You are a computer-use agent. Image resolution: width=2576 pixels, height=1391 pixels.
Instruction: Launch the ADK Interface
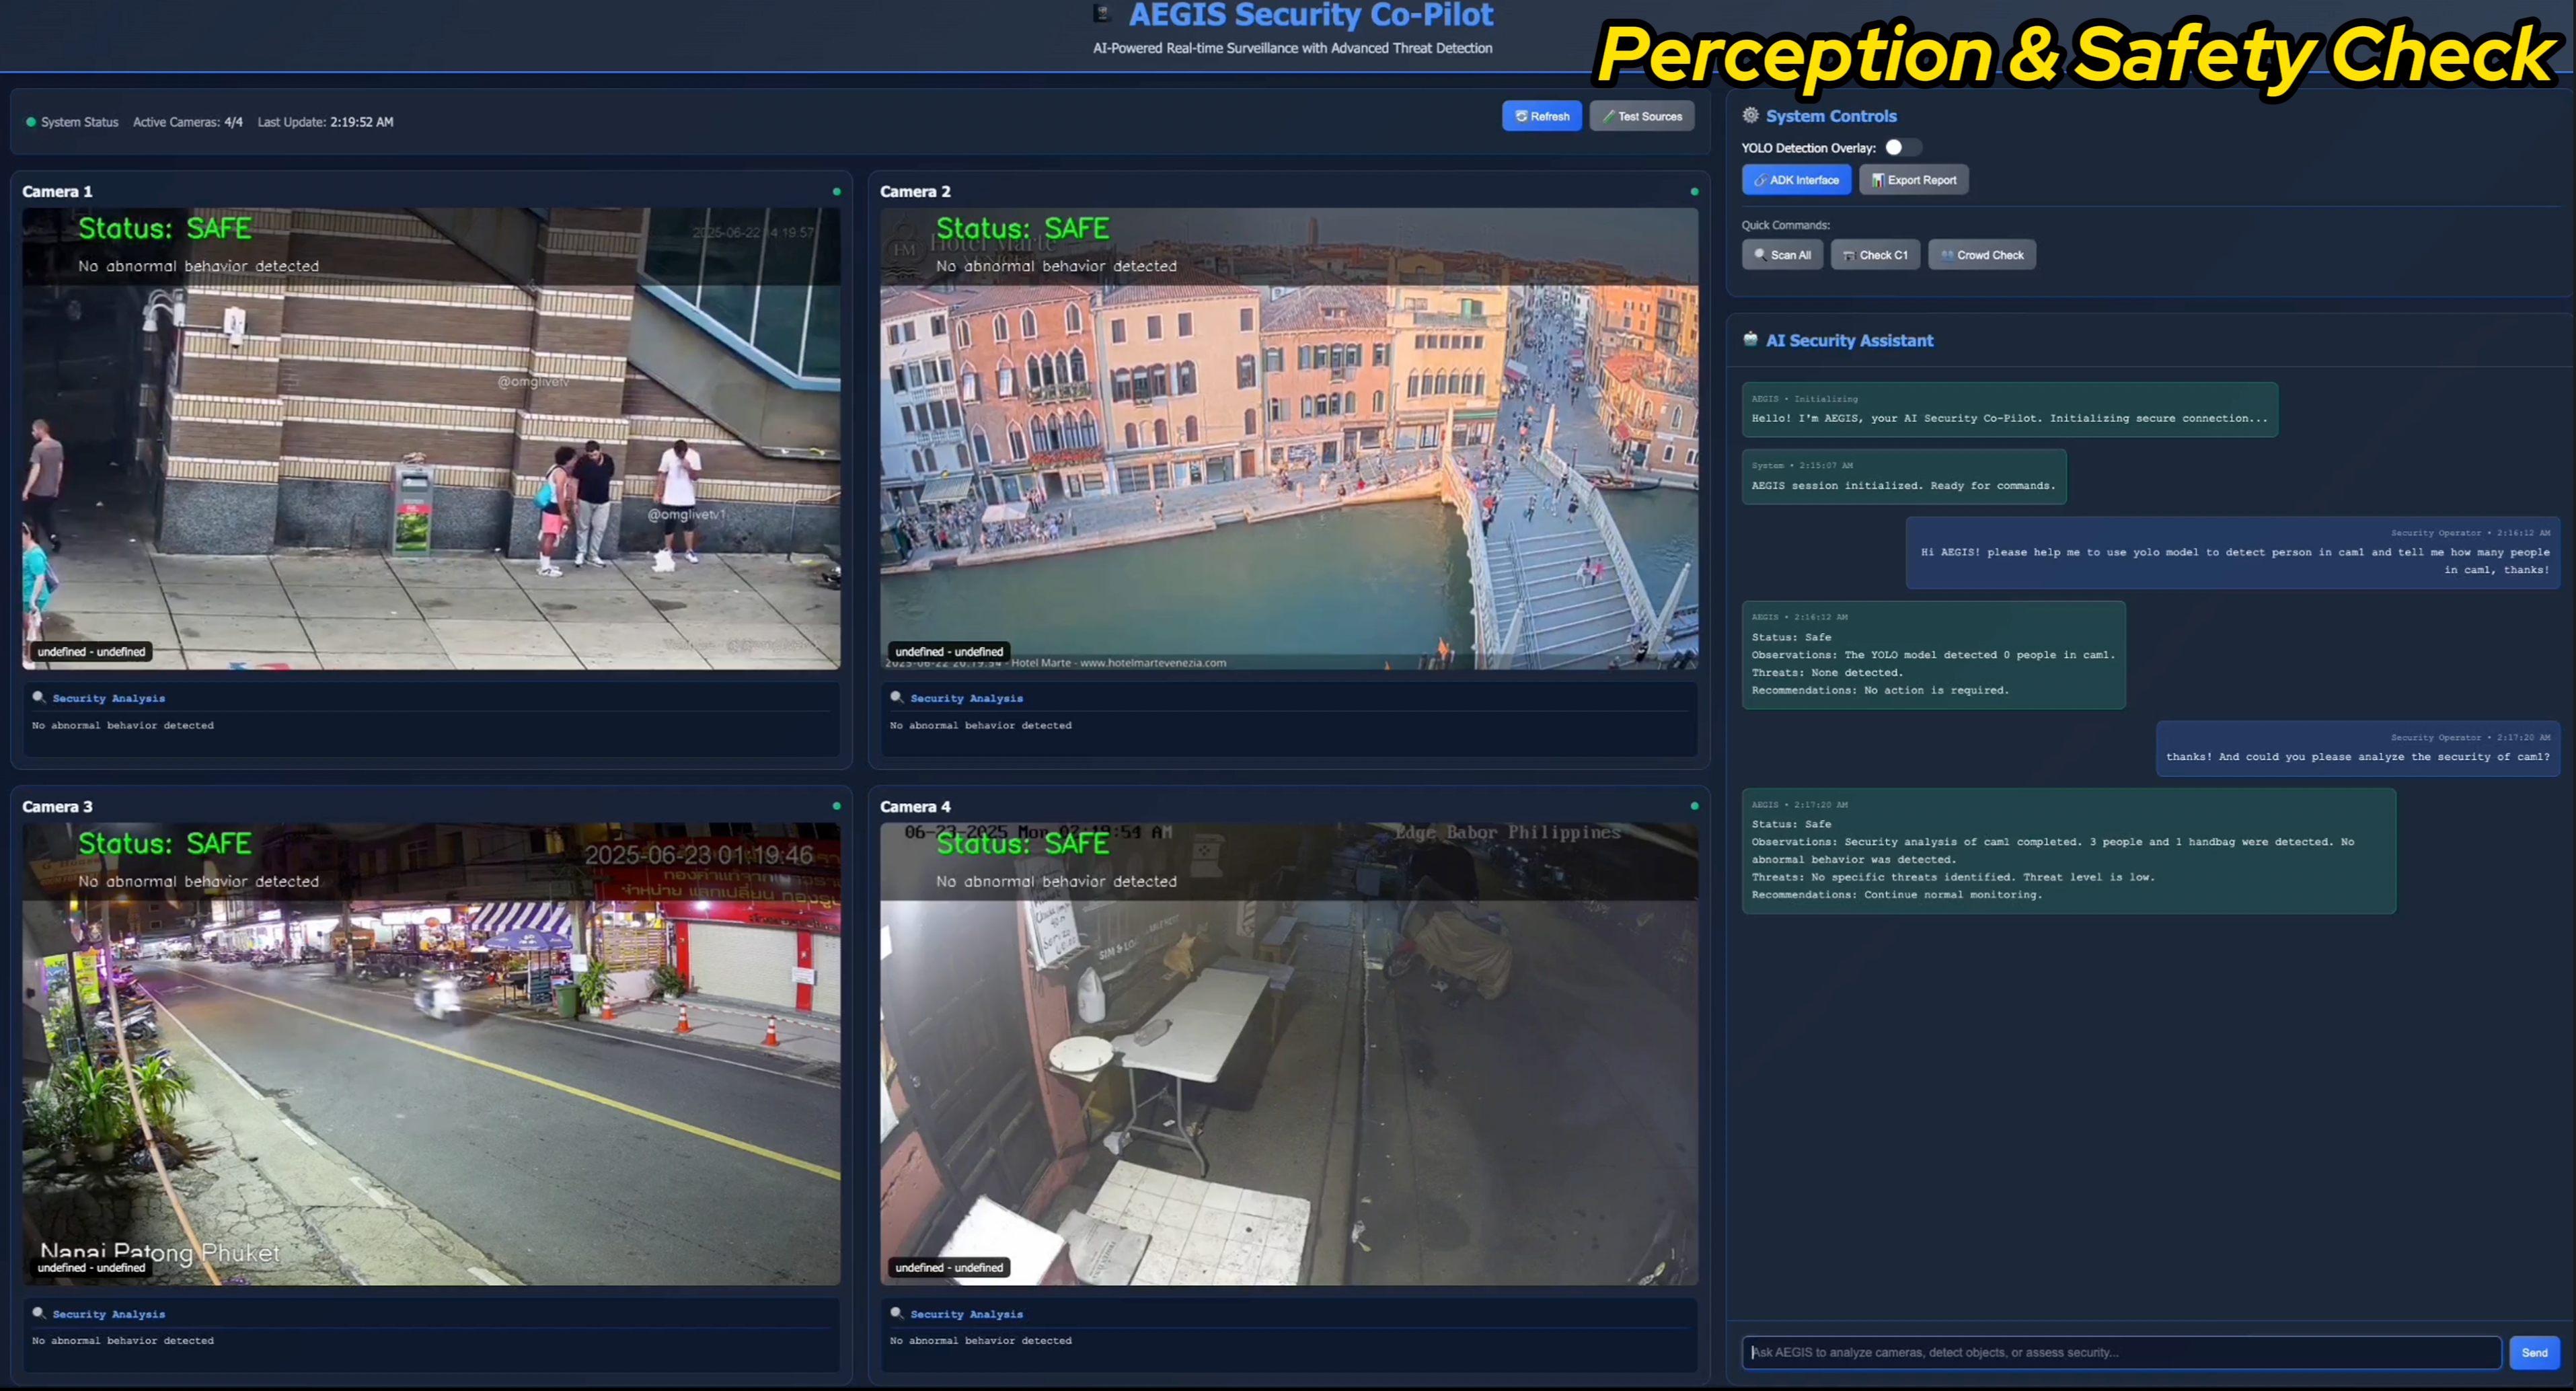[1796, 180]
